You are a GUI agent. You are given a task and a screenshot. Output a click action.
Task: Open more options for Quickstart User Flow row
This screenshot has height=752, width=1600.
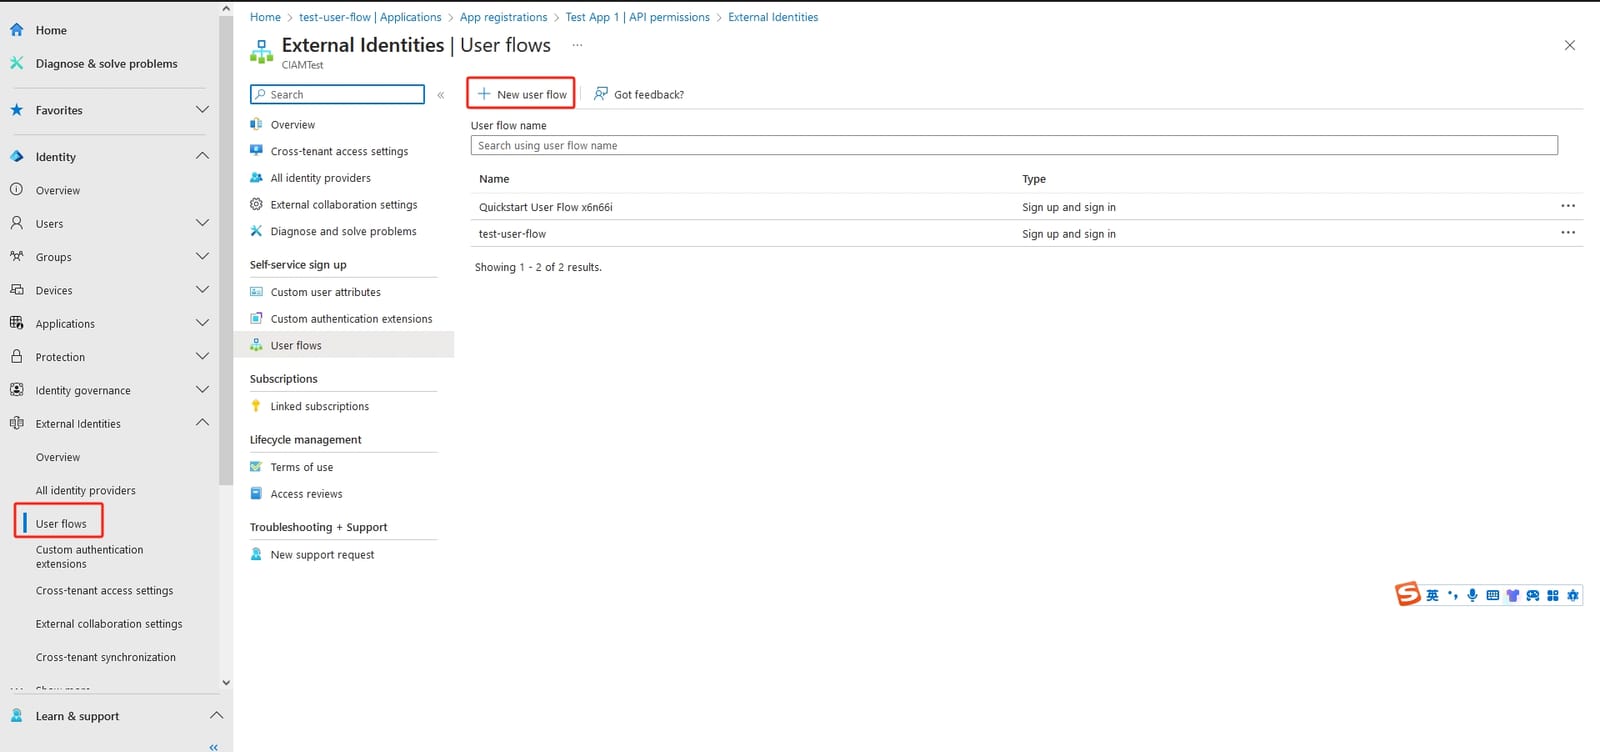1567,206
